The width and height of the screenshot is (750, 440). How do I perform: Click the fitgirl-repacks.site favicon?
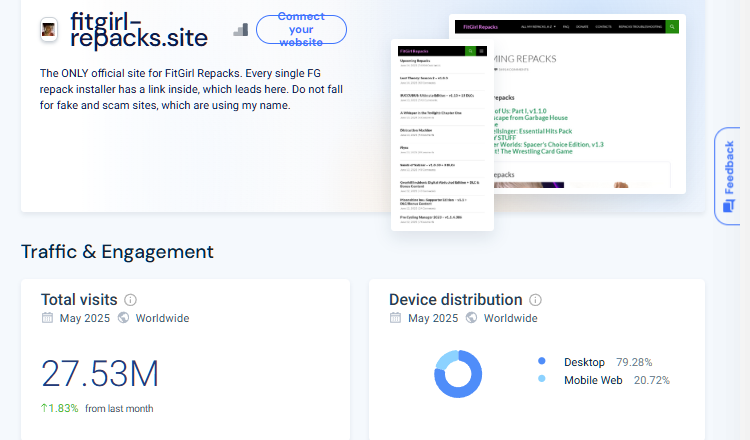point(49,30)
